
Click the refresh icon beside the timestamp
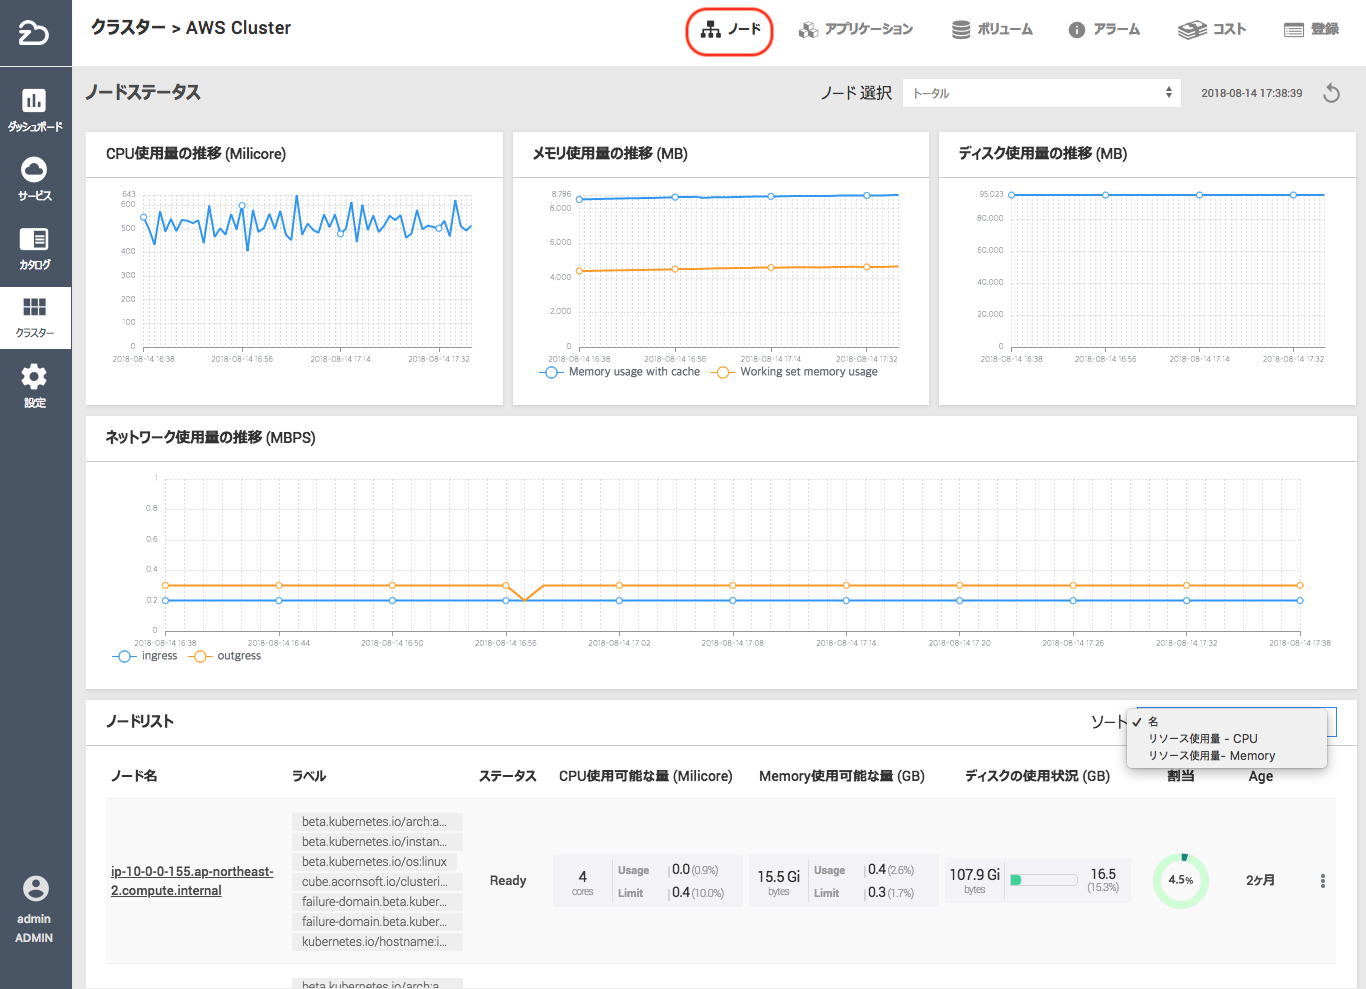point(1331,93)
